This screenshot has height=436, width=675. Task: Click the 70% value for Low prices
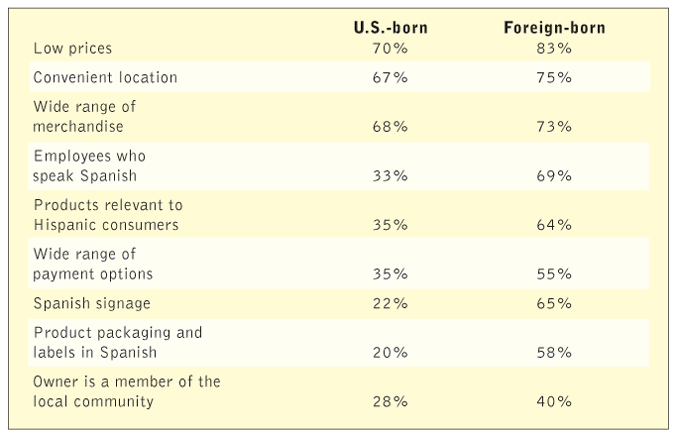(x=389, y=47)
